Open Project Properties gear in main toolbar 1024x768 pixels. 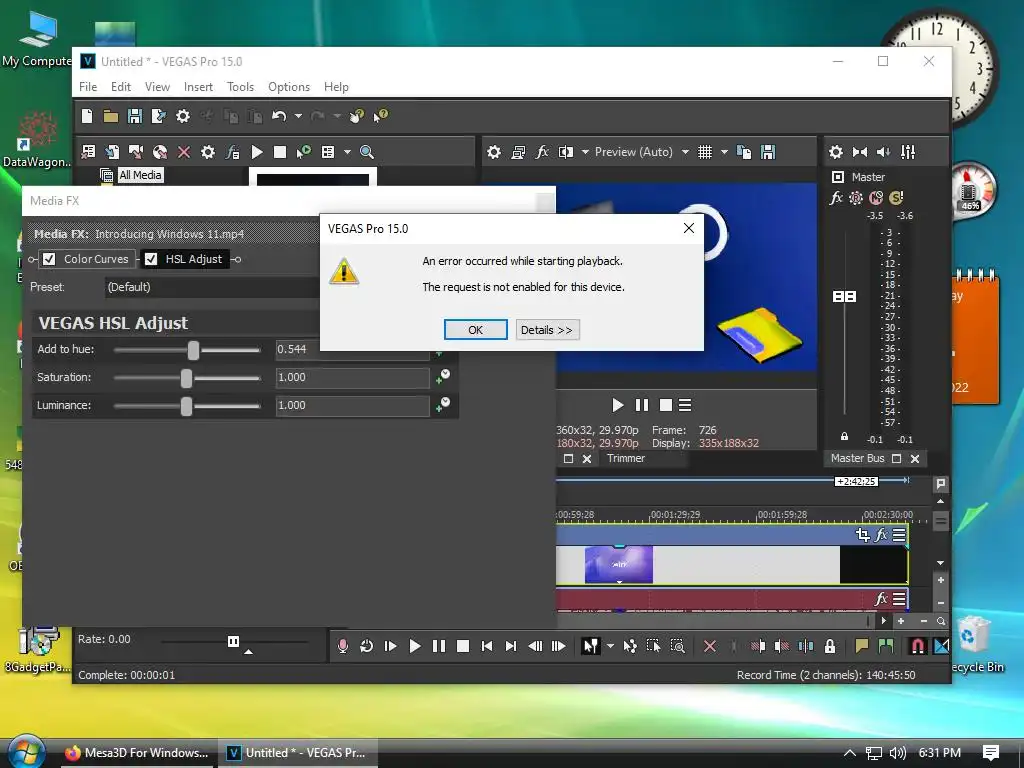183,116
